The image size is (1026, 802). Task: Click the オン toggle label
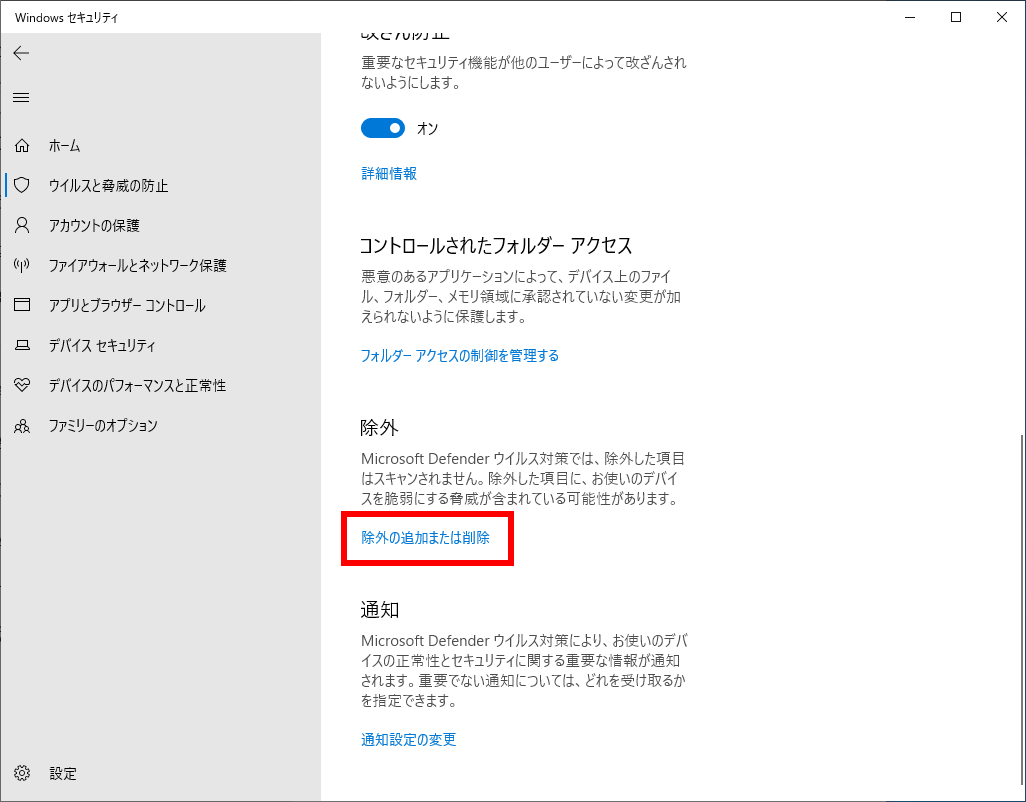(x=427, y=128)
